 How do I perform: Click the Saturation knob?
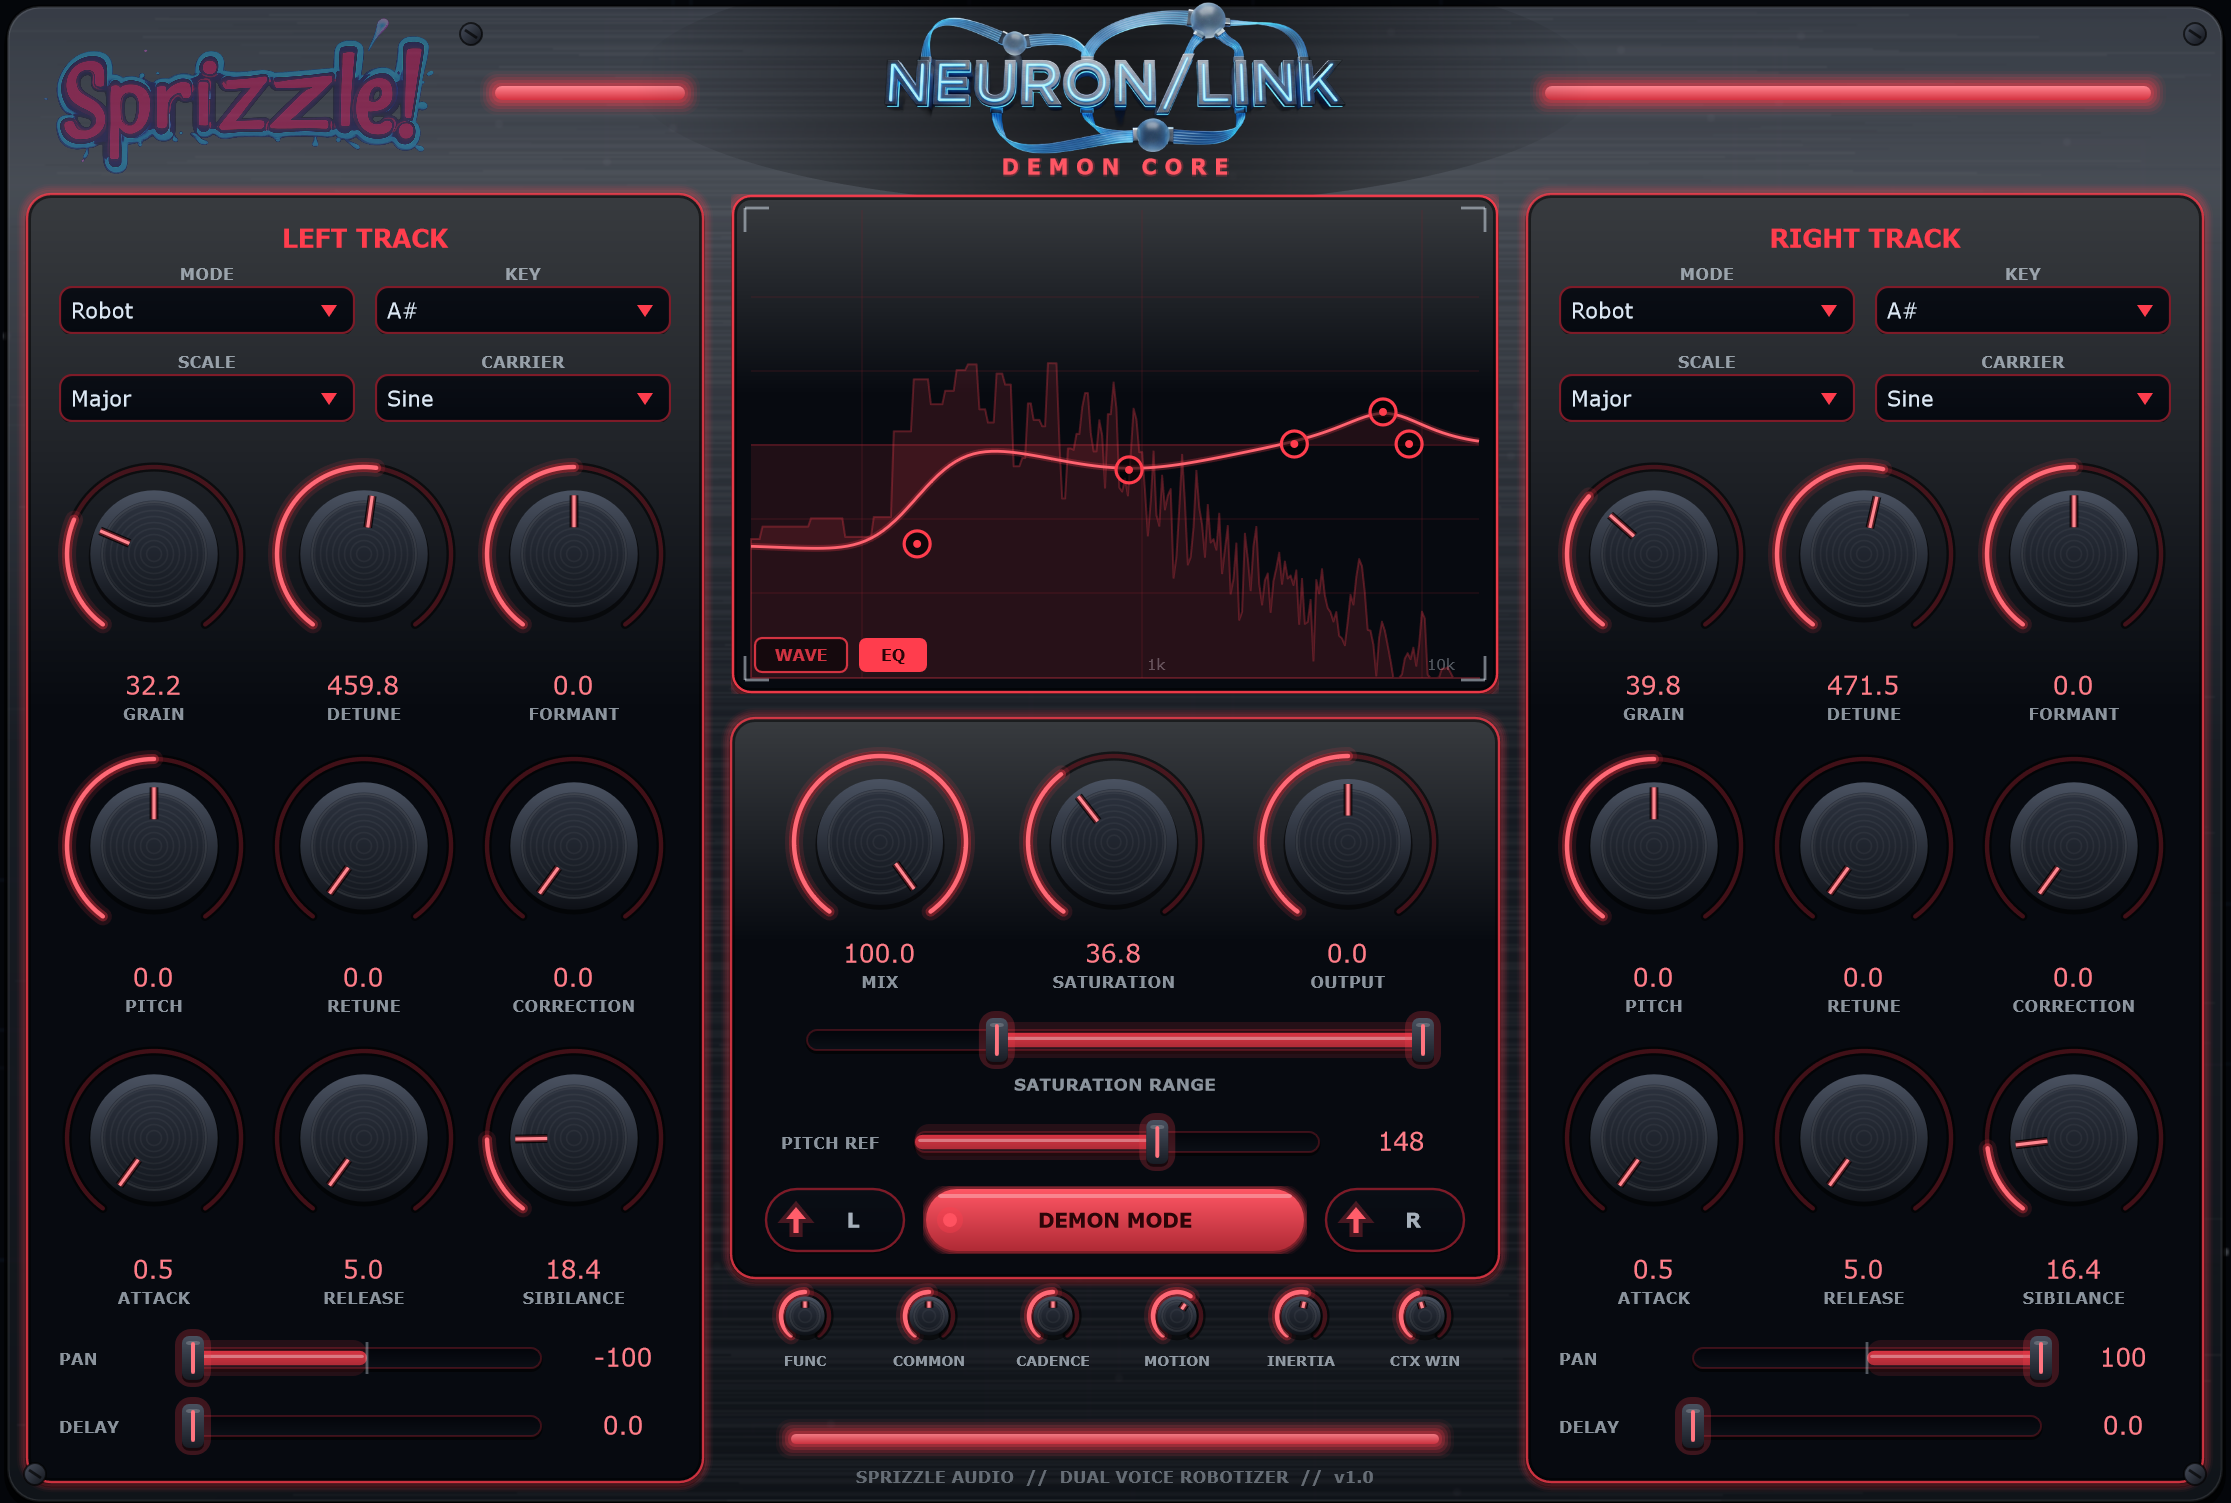click(1114, 842)
